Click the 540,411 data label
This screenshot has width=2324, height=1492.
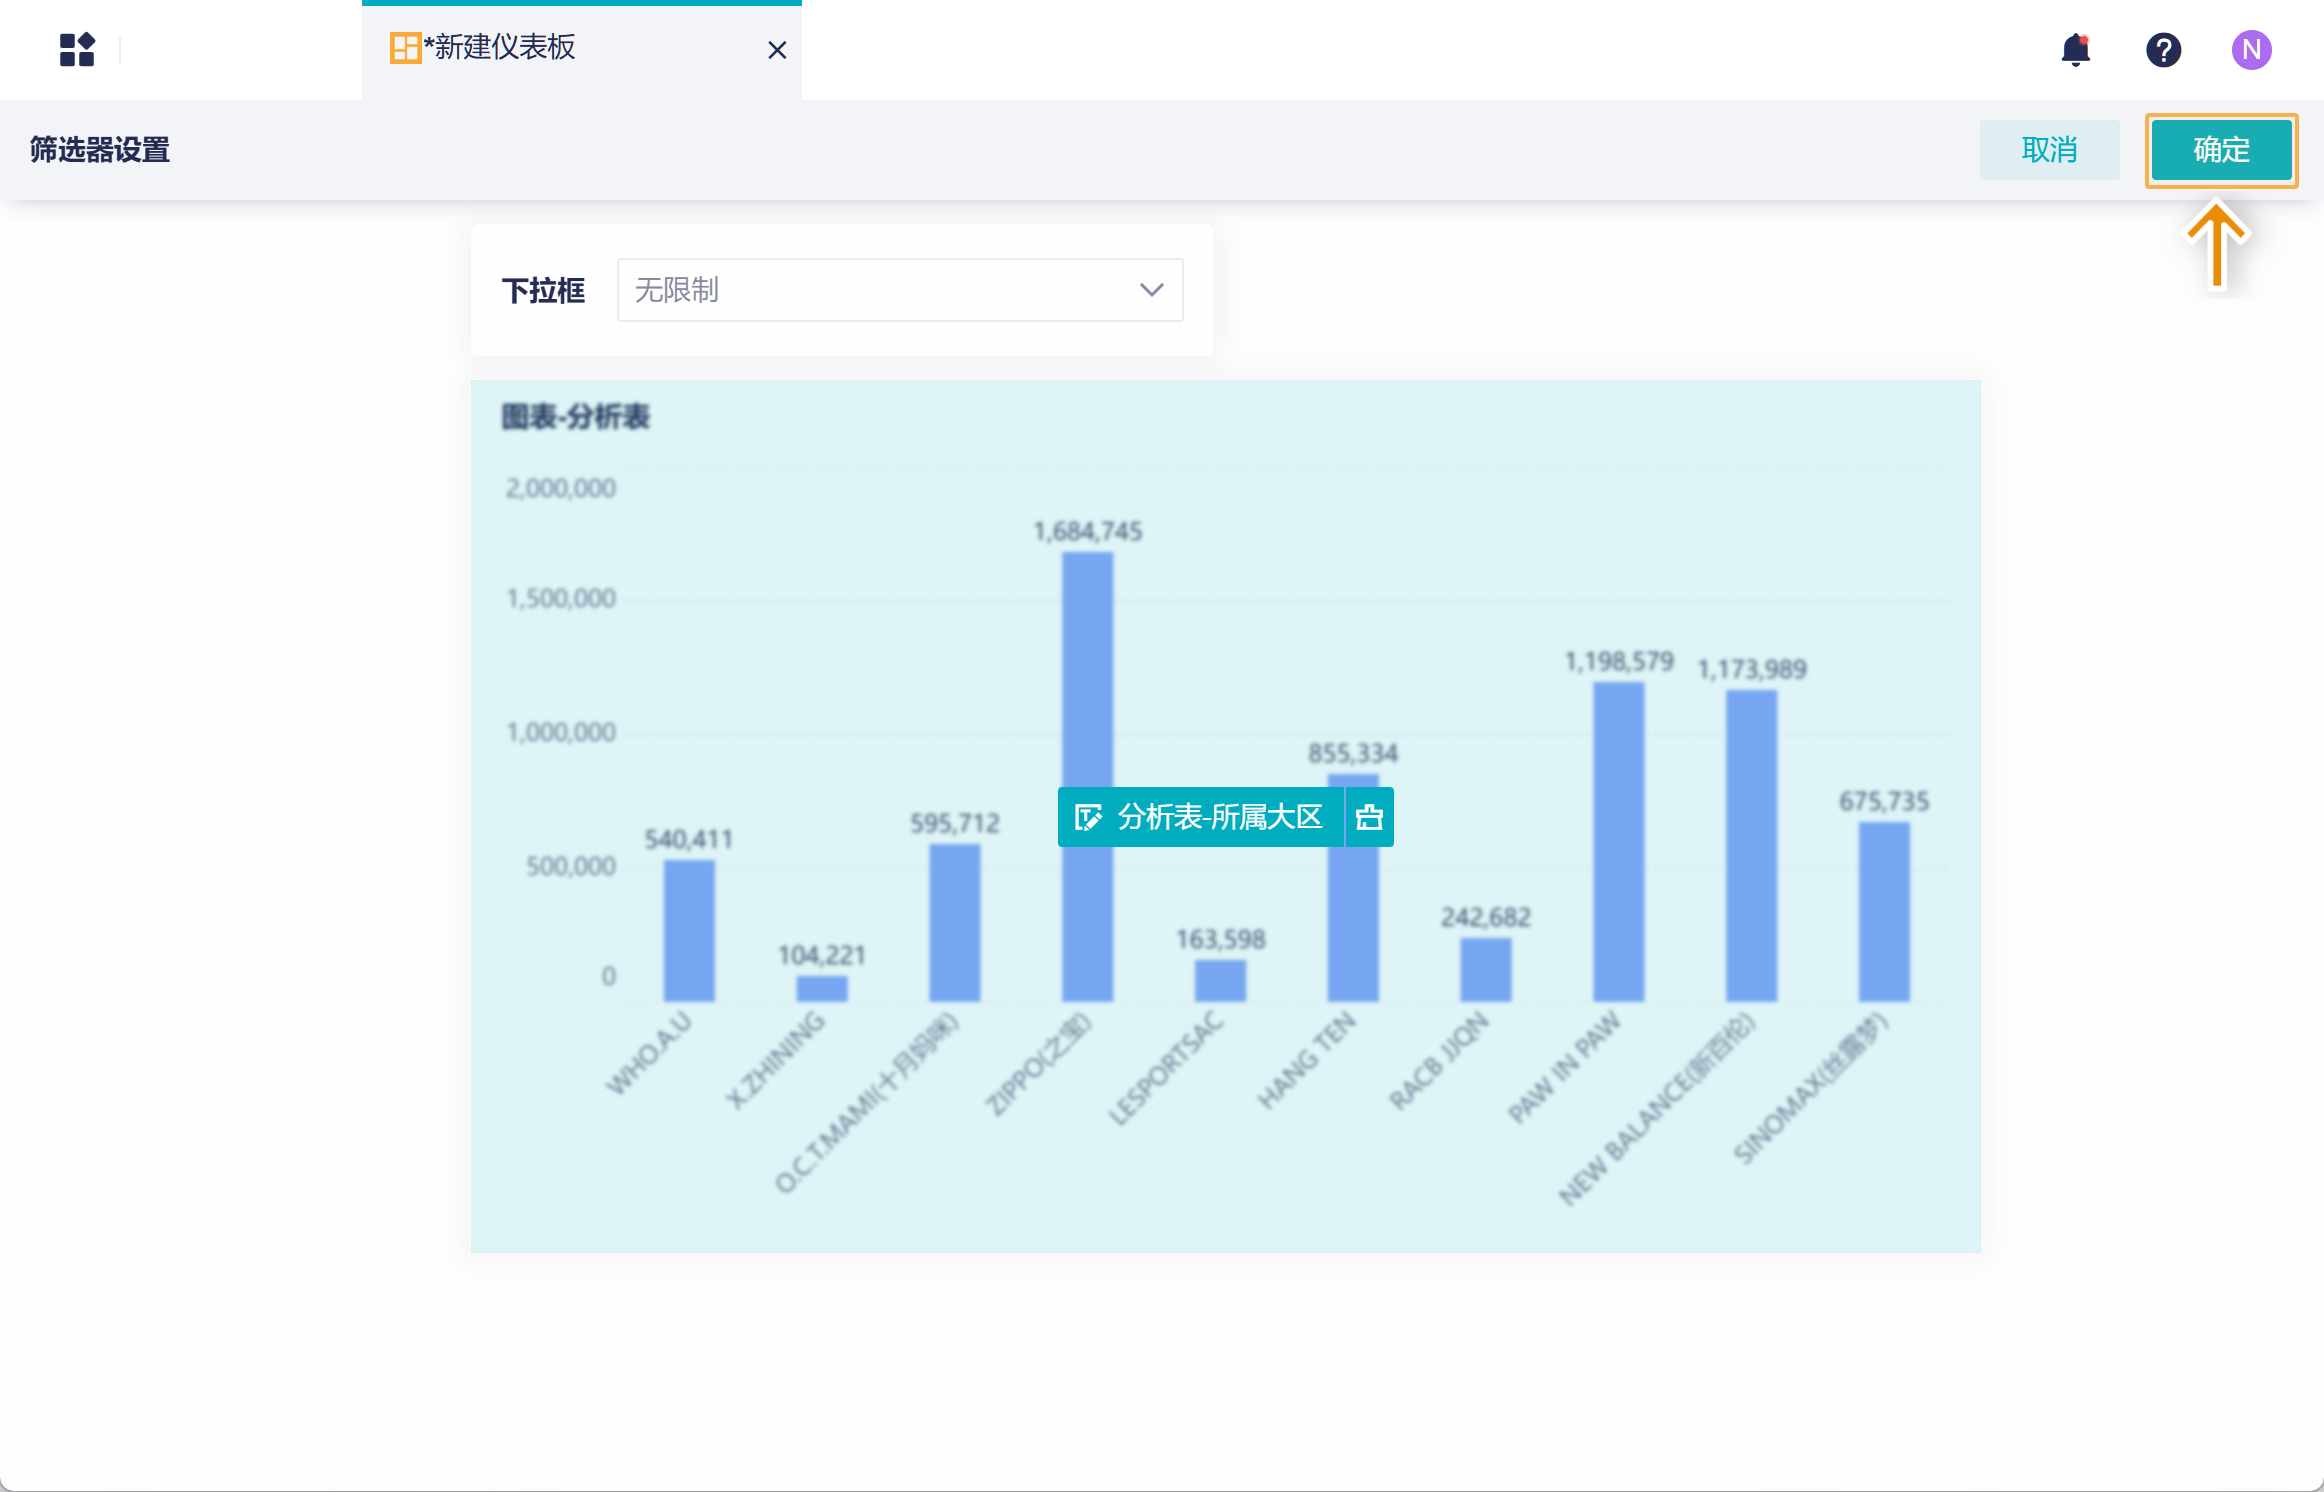689,839
